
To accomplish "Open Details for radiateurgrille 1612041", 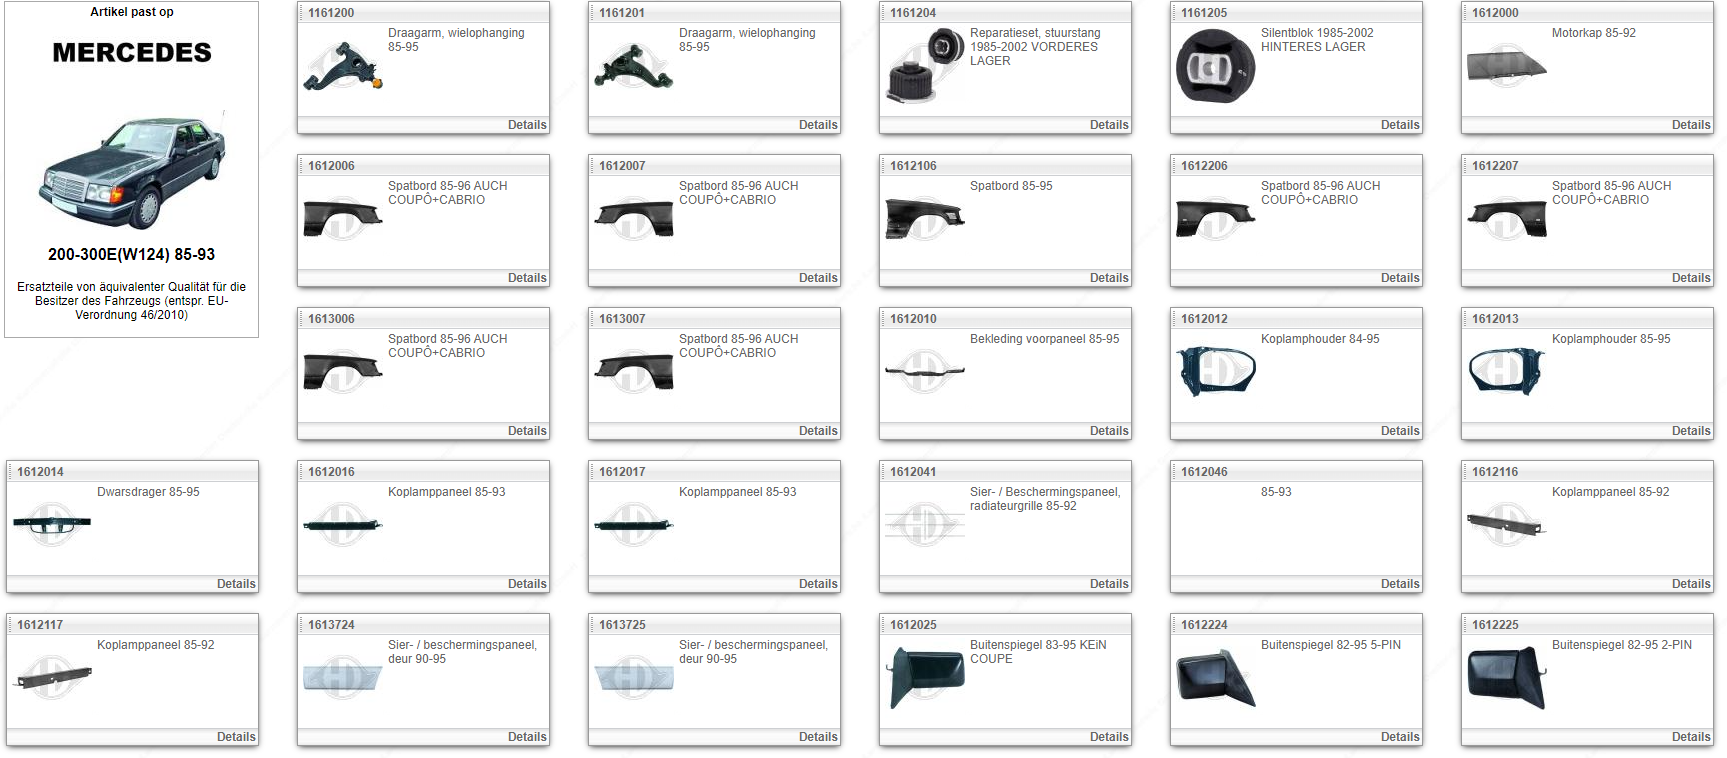I will coord(1109,584).
